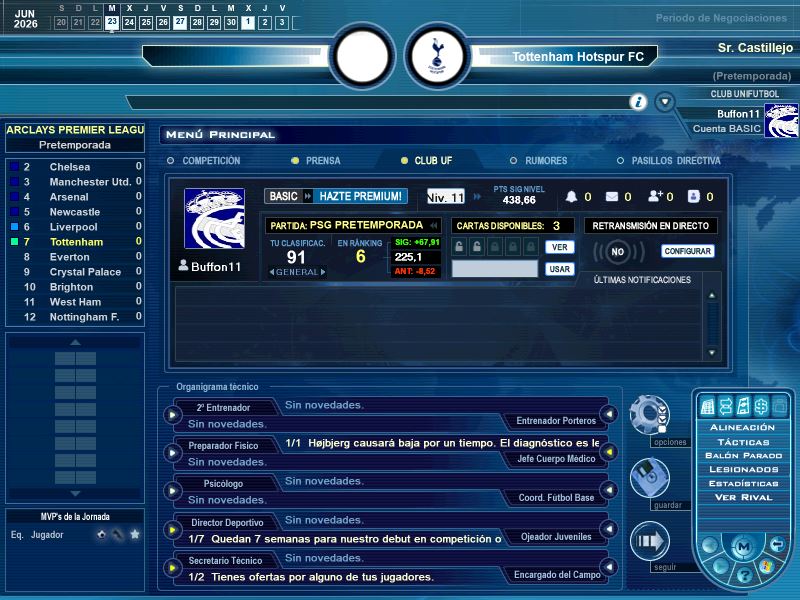Viewport: 800px width, 600px height.
Task: Expand the Secretario Técnico yellow arrow
Action: [x=172, y=567]
